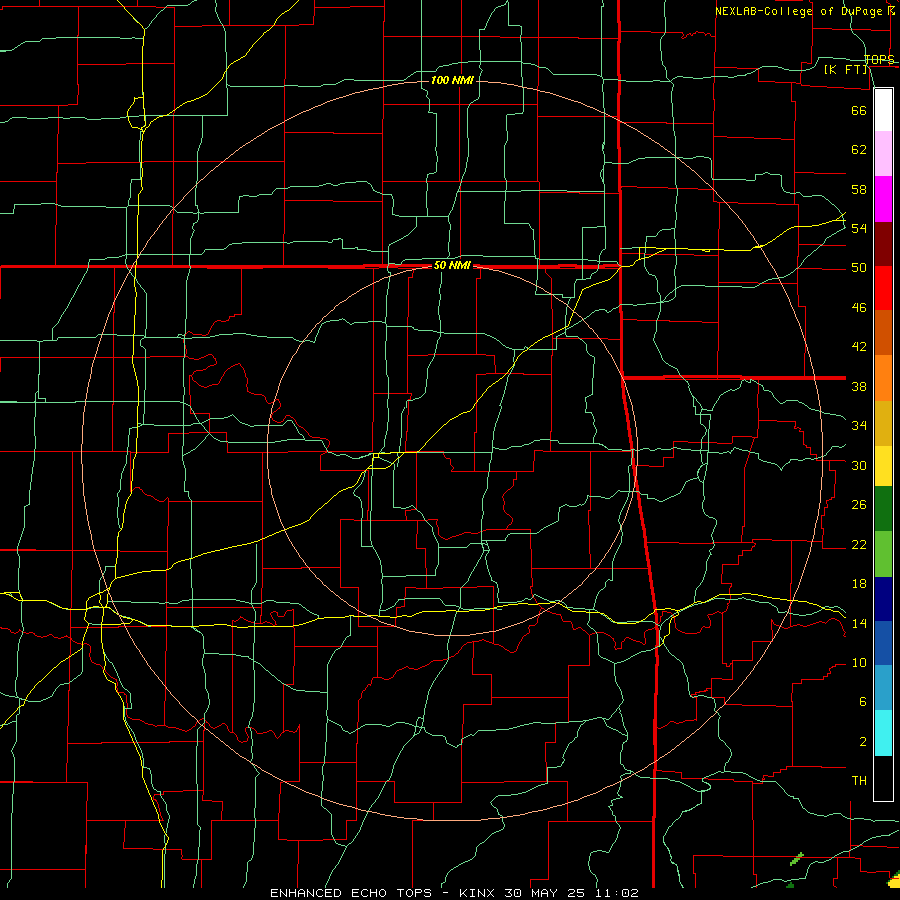Click the "[K FT]" units label
Viewport: 900px width, 900px height.
click(845, 69)
